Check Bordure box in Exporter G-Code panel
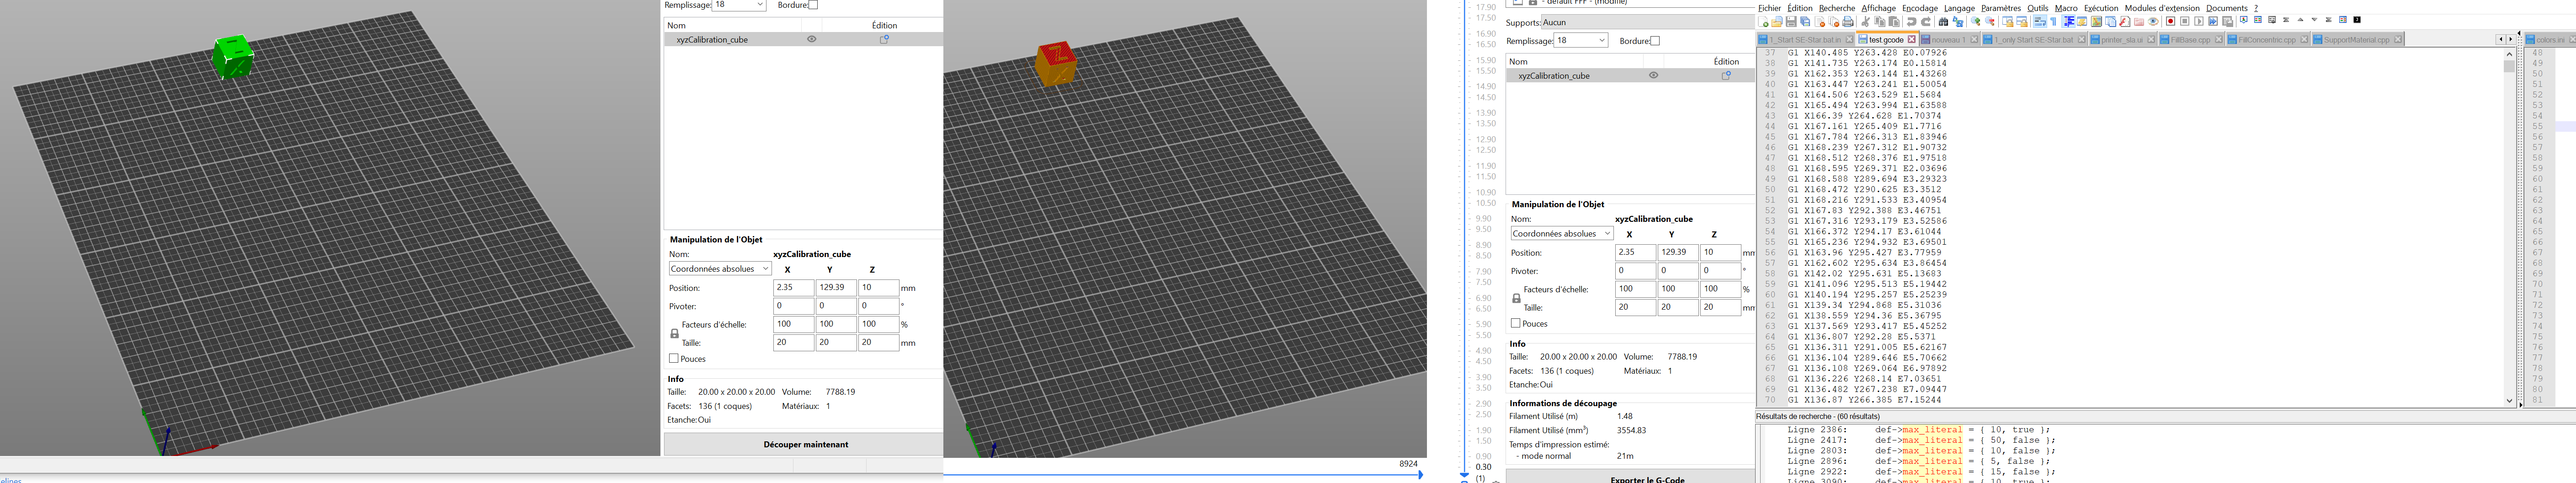 pos(1655,41)
